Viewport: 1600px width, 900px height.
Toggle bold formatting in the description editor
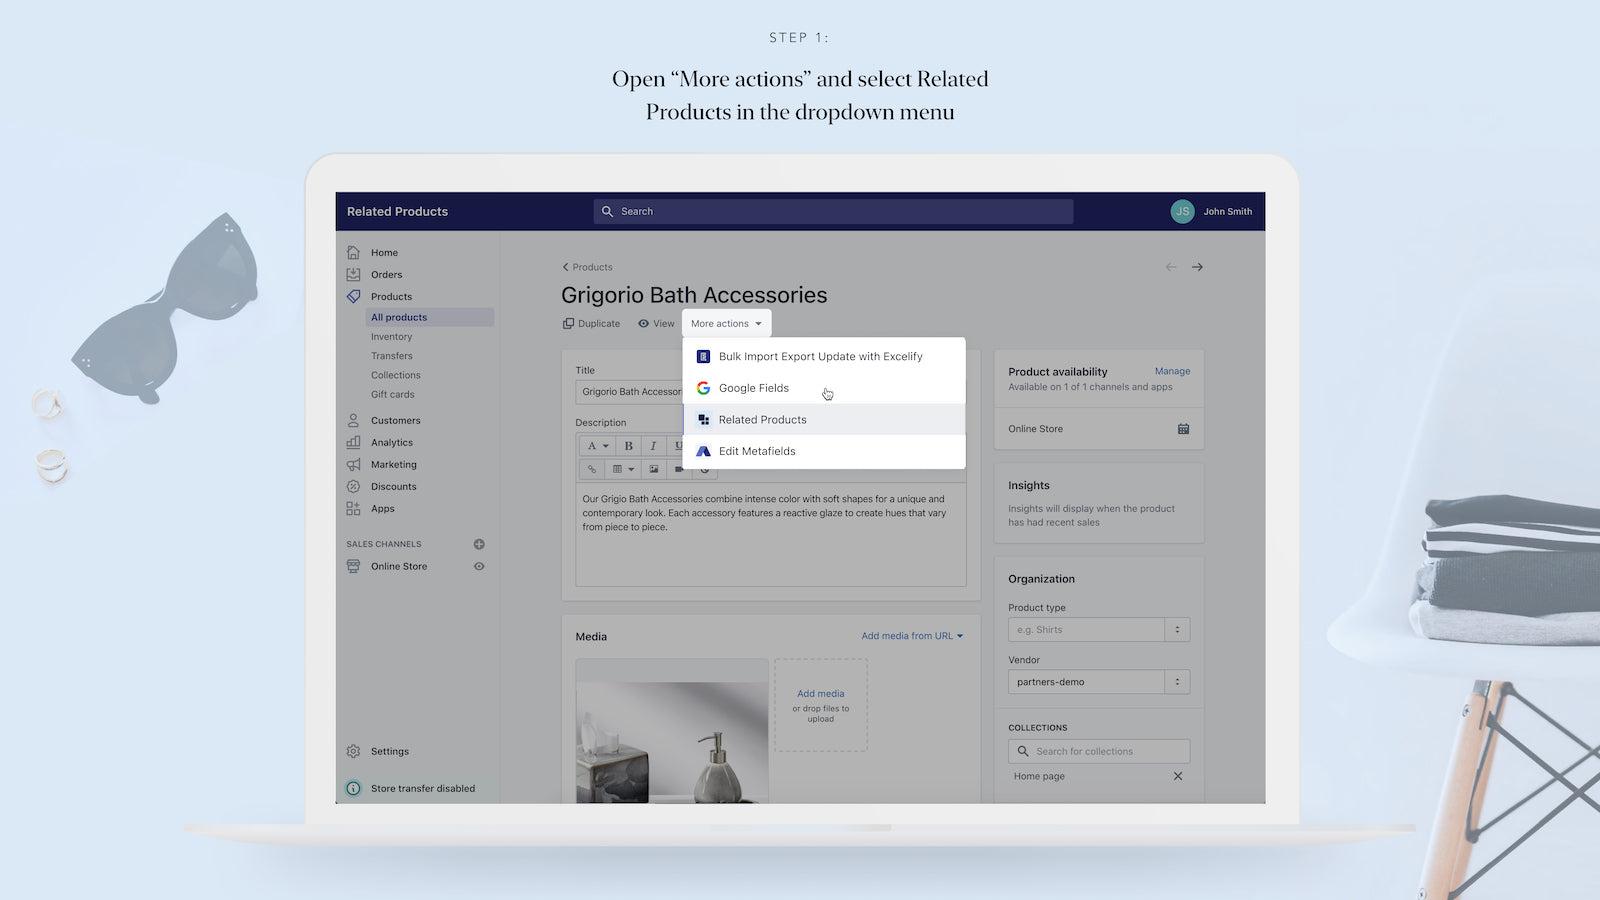pyautogui.click(x=627, y=446)
